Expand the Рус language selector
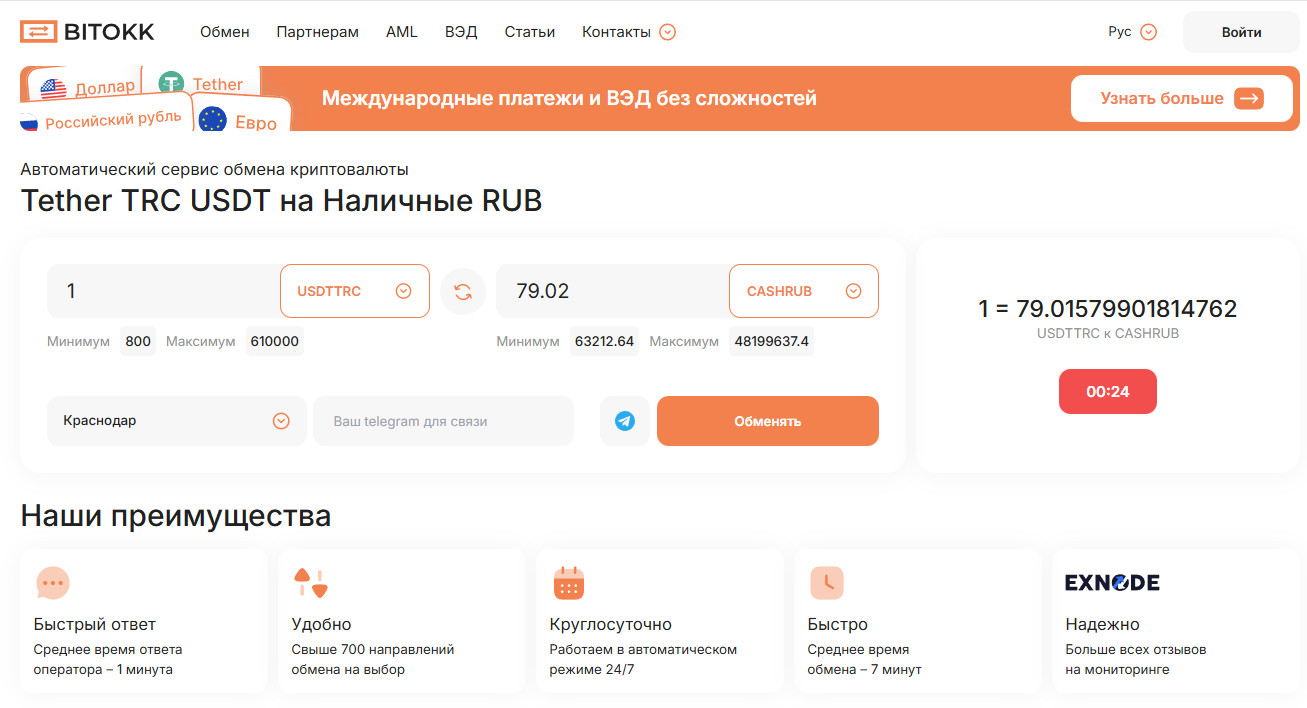This screenshot has width=1307, height=708. click(1132, 32)
